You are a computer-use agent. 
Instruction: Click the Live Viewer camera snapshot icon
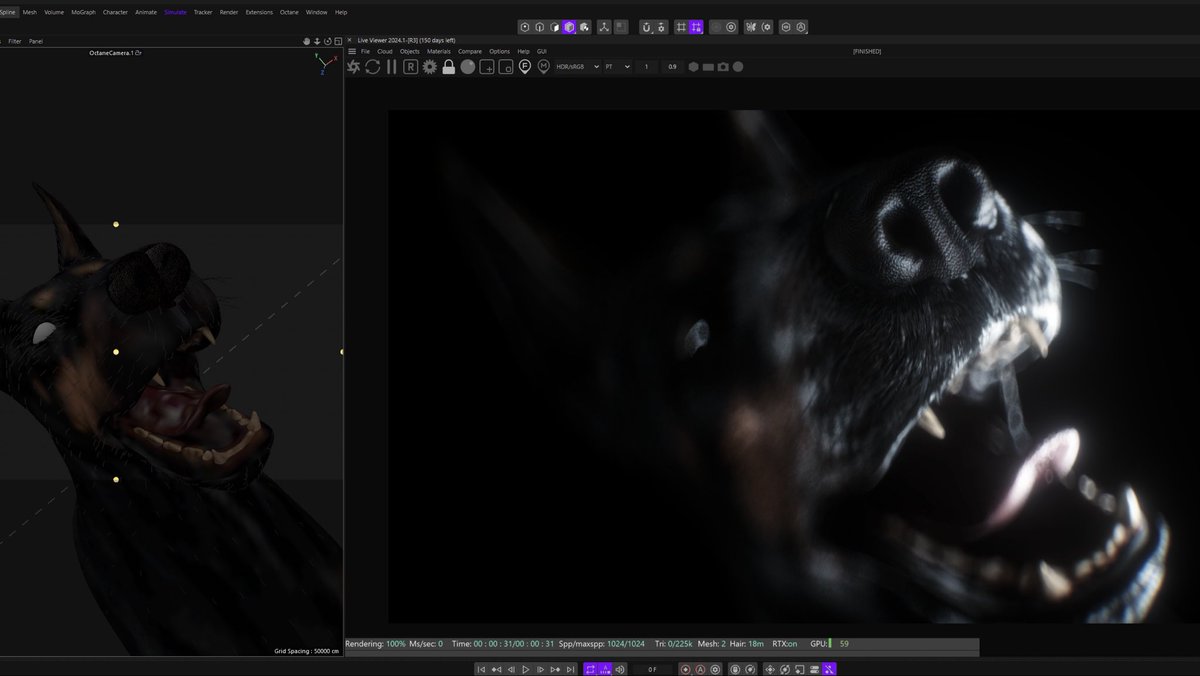point(723,67)
